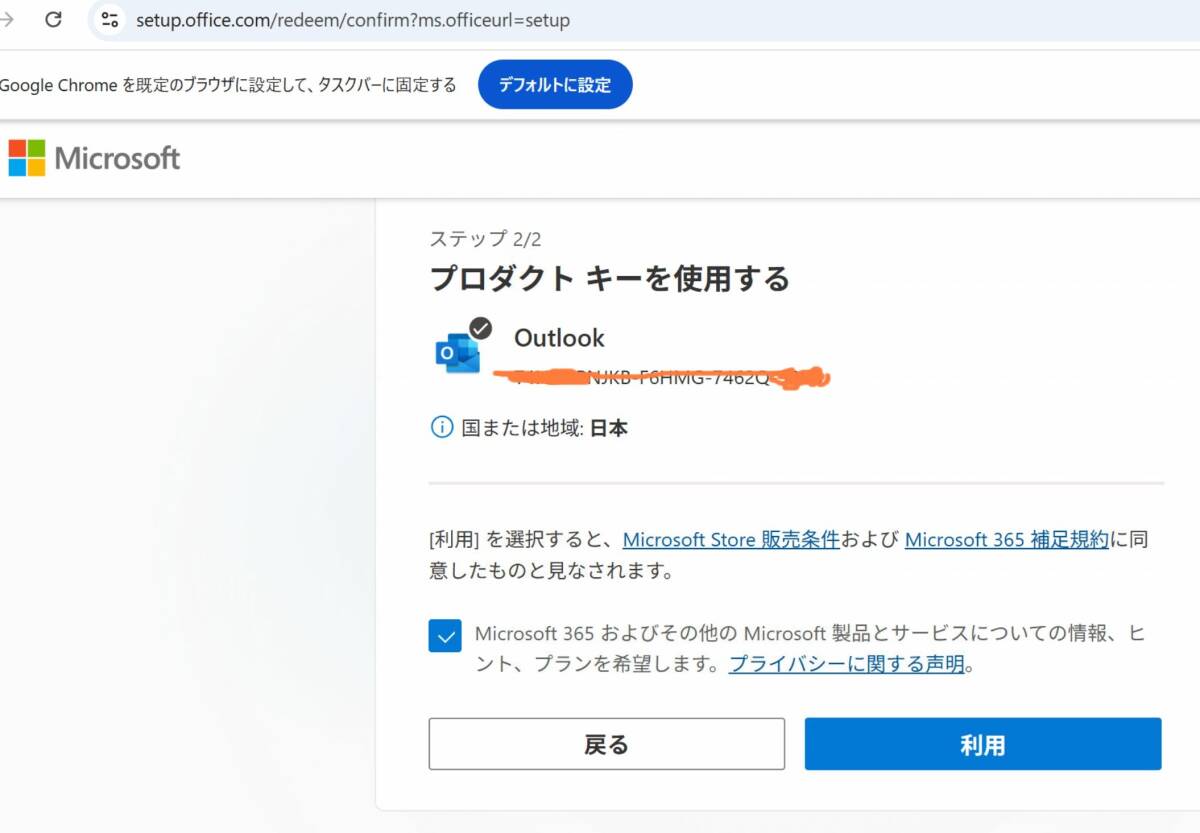Reload the page with the refresh icon
Viewport: 1200px width, 833px height.
(54, 19)
